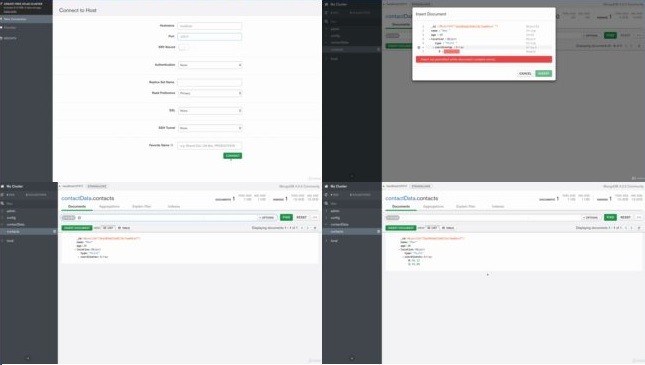
Task: Open the Create Free Atlas Cluster banner
Action: (x=26, y=7)
